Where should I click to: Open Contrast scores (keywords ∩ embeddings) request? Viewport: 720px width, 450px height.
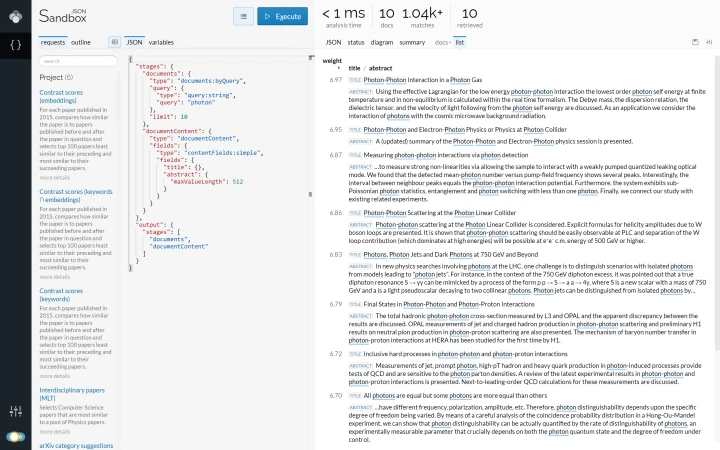click(x=76, y=196)
